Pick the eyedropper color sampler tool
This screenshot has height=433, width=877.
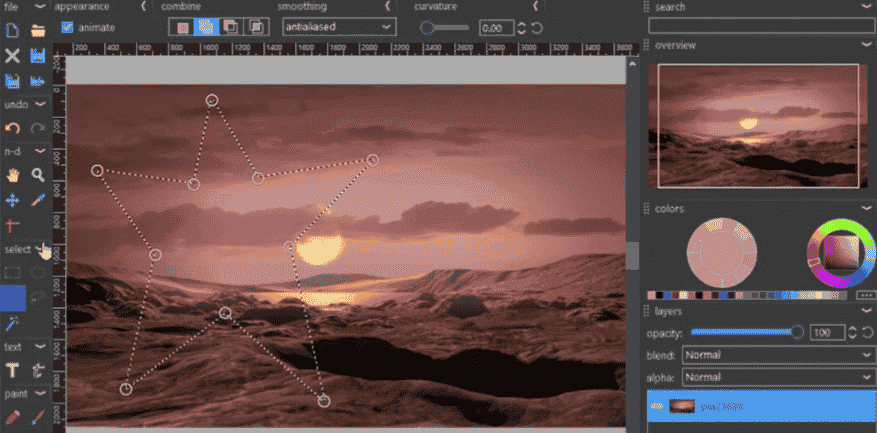[x=37, y=200]
